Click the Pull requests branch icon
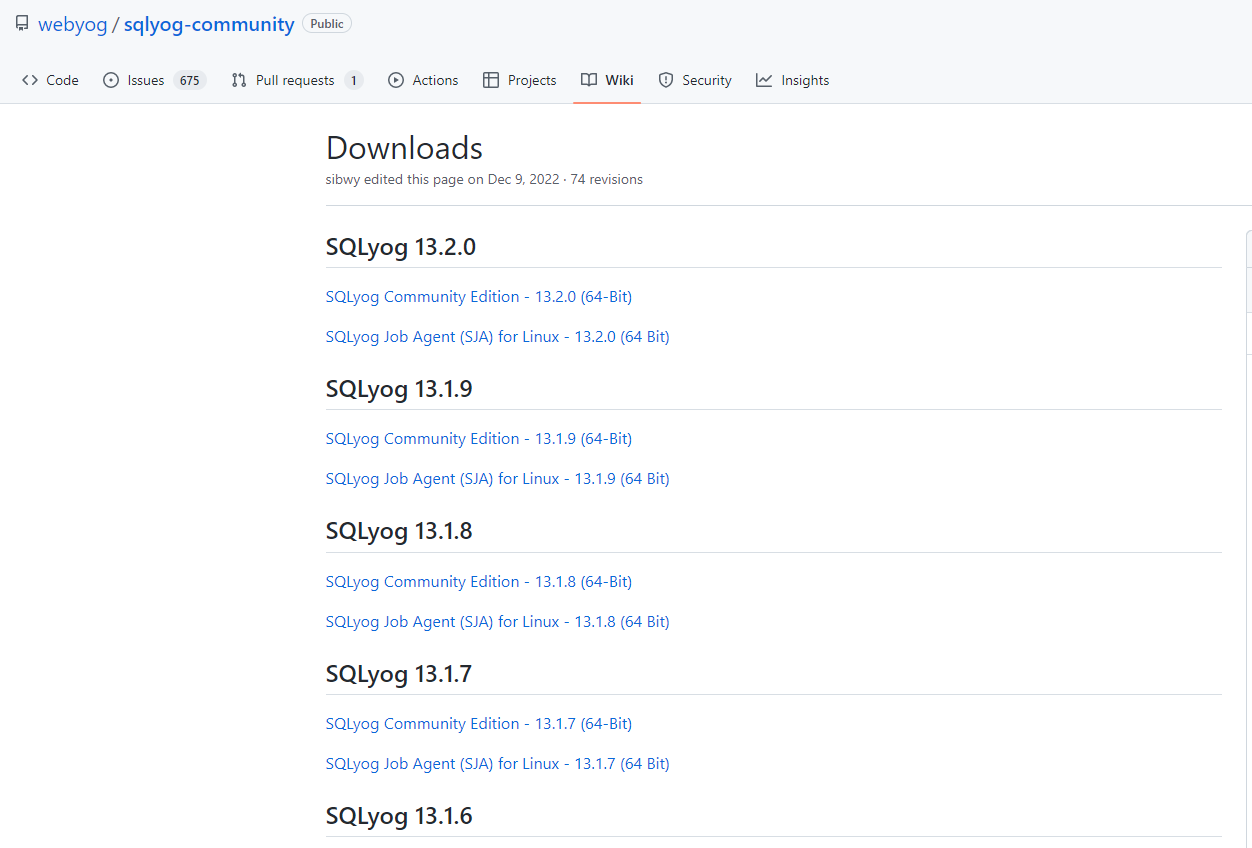Viewport: 1252px width, 848px height. pos(239,80)
